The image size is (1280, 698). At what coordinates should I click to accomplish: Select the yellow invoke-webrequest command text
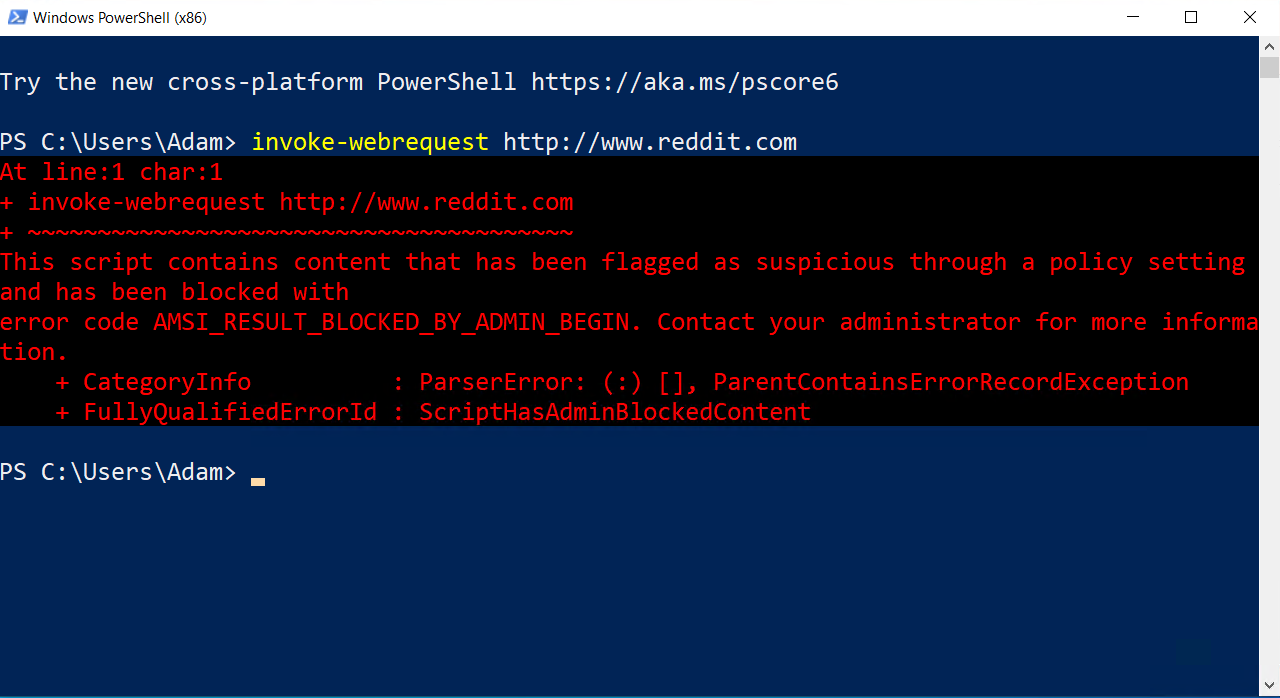click(x=369, y=142)
